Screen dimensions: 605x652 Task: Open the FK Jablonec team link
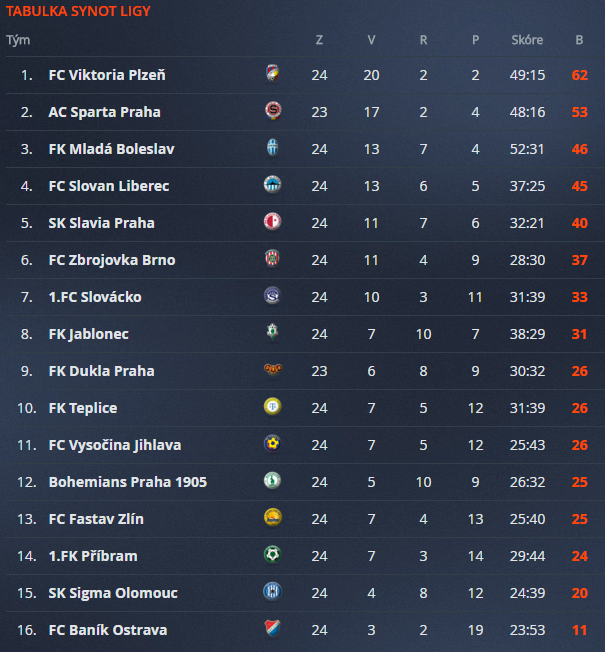point(89,334)
